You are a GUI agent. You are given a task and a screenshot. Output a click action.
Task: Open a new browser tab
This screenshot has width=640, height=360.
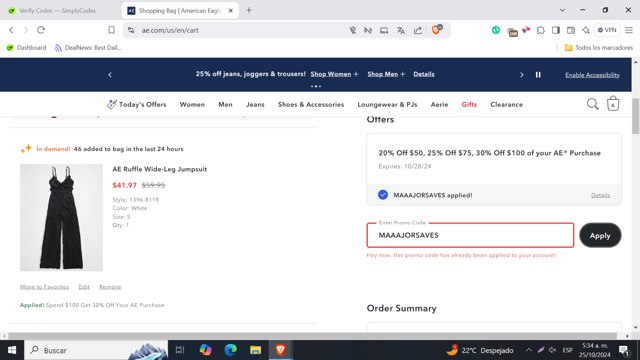[249, 10]
